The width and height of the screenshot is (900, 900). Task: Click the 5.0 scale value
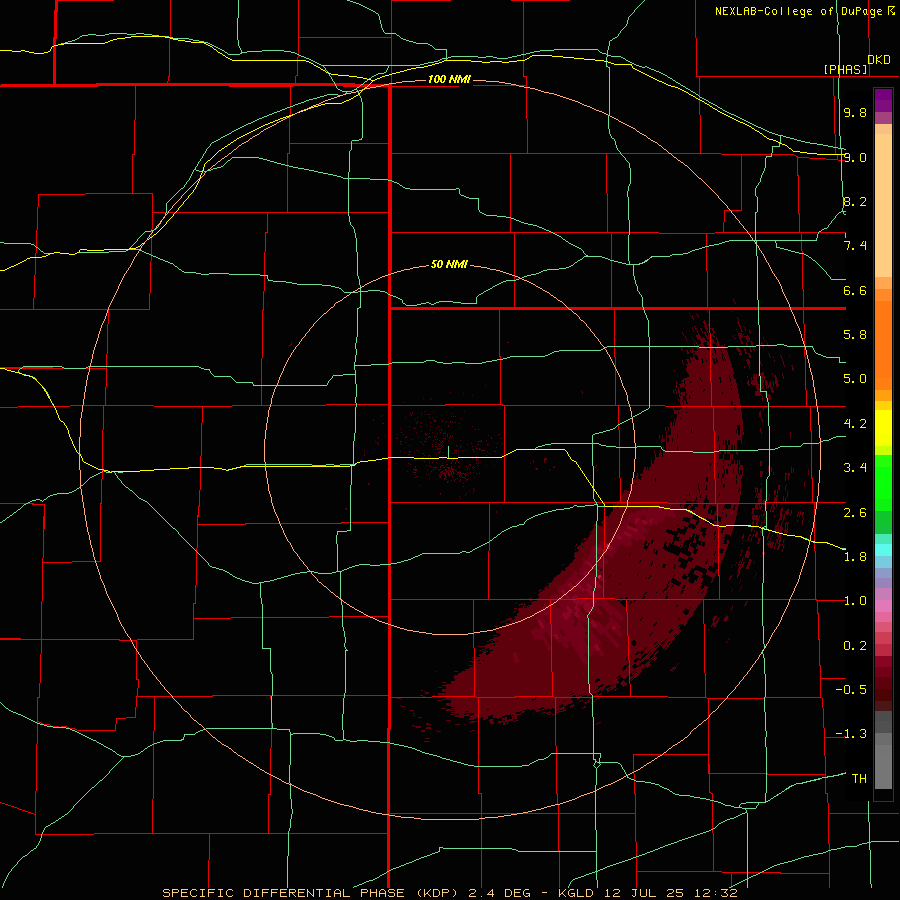(x=855, y=379)
